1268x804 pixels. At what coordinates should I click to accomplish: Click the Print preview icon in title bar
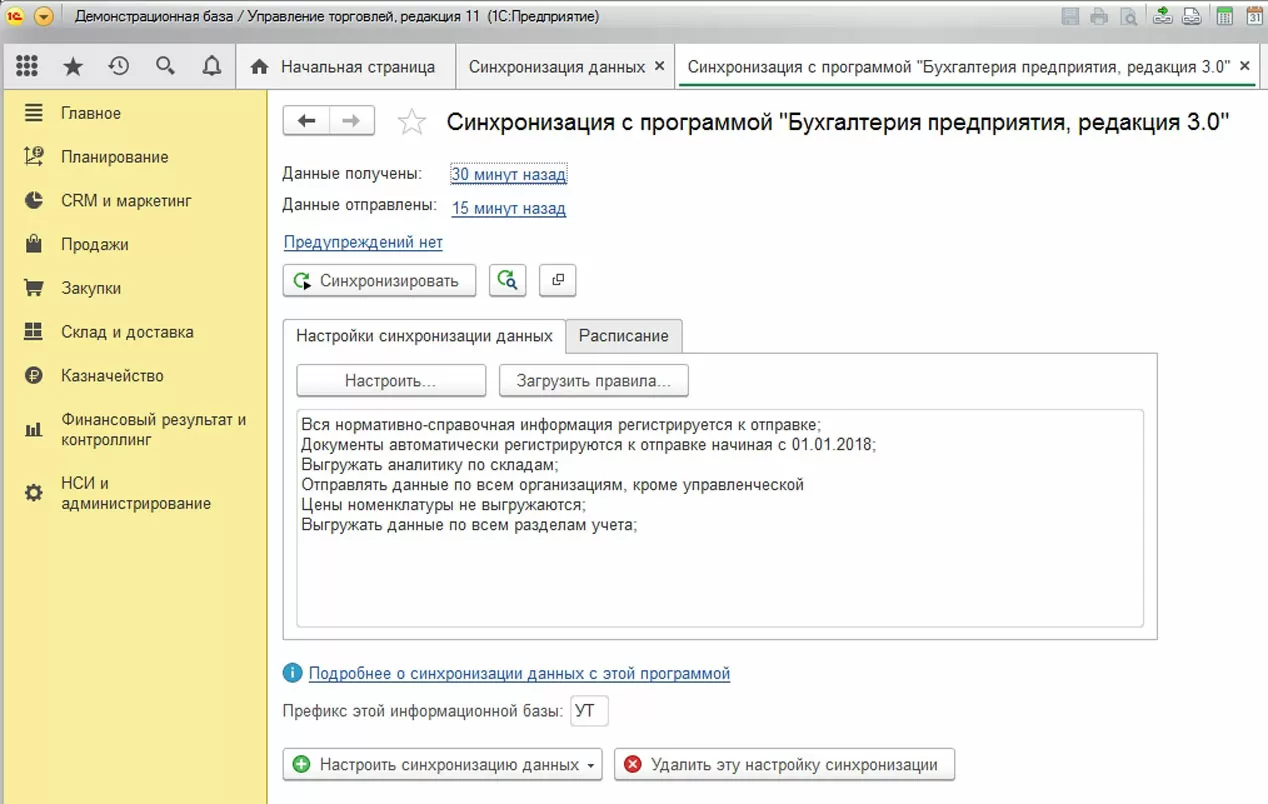1129,16
